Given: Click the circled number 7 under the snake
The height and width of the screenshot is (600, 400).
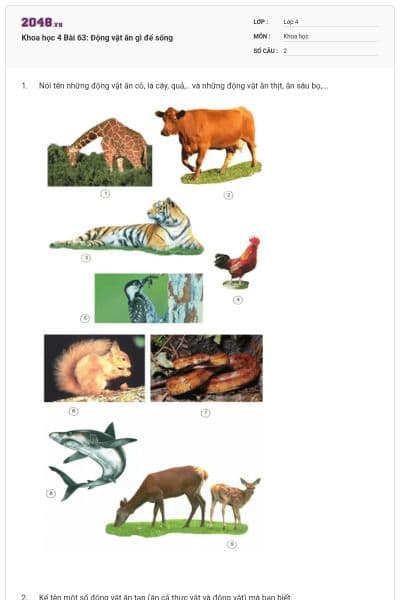Looking at the screenshot, I should (206, 412).
